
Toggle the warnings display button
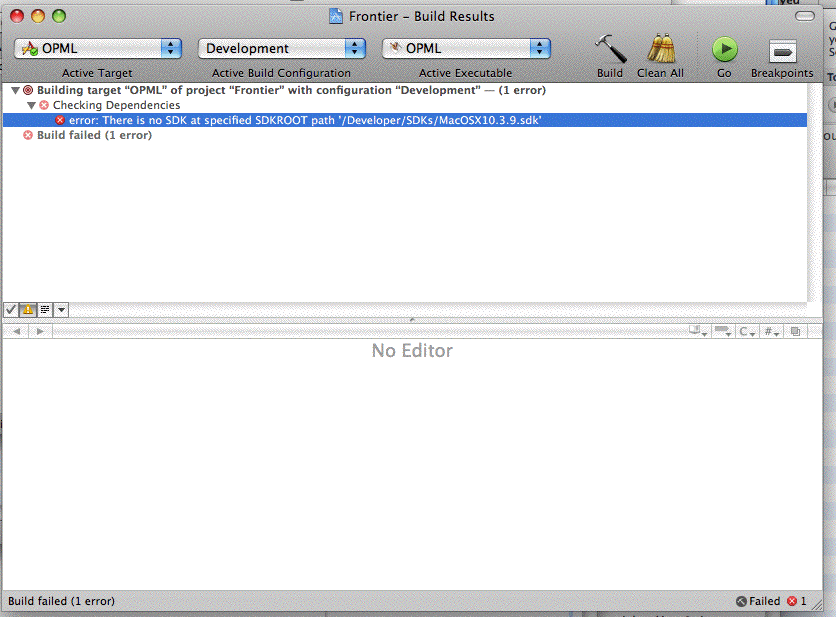(x=28, y=310)
